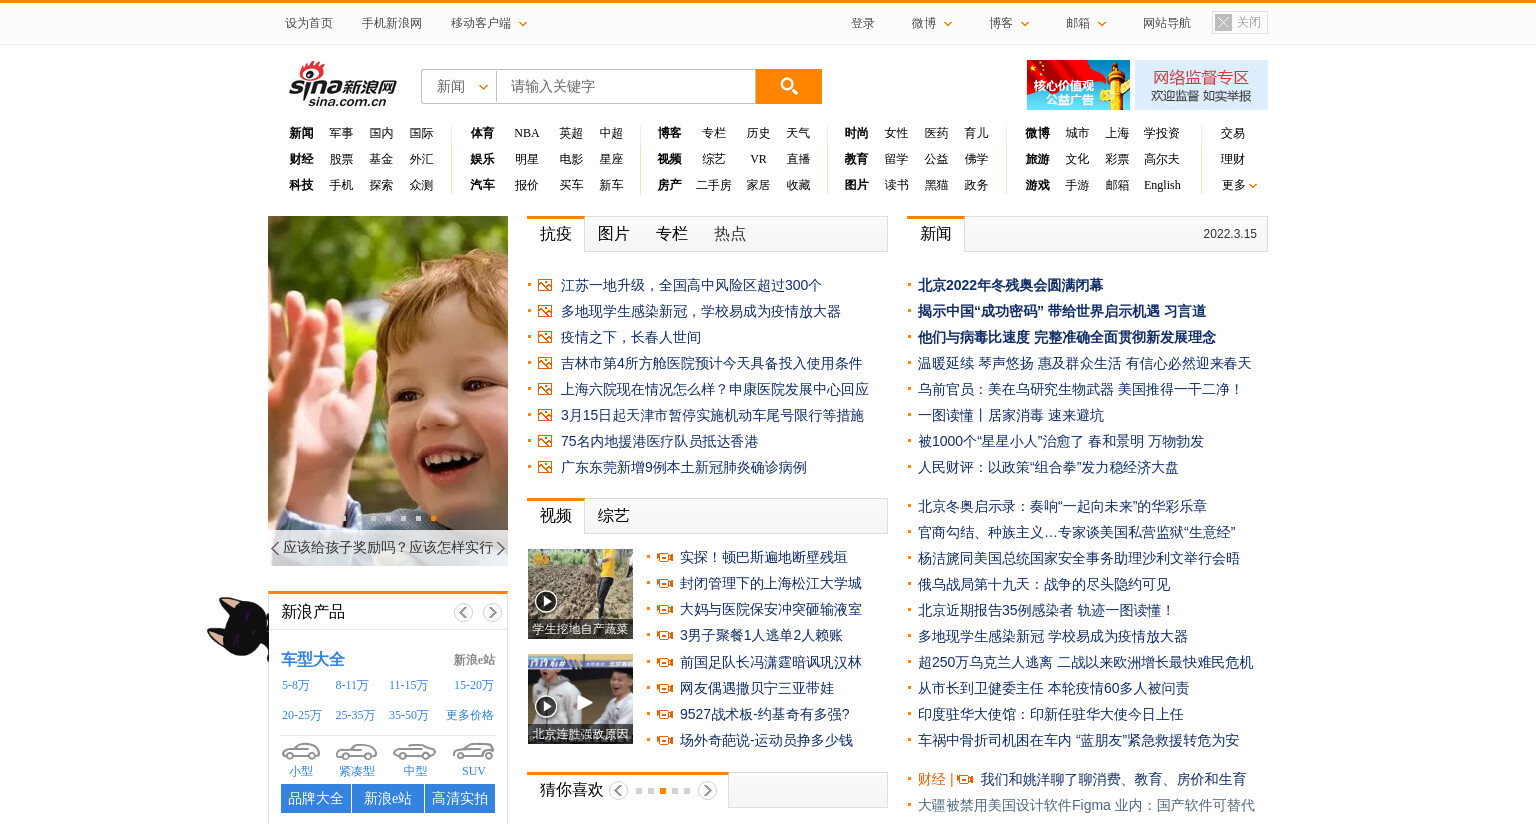
Task: Click 设为首页 link
Action: point(308,23)
